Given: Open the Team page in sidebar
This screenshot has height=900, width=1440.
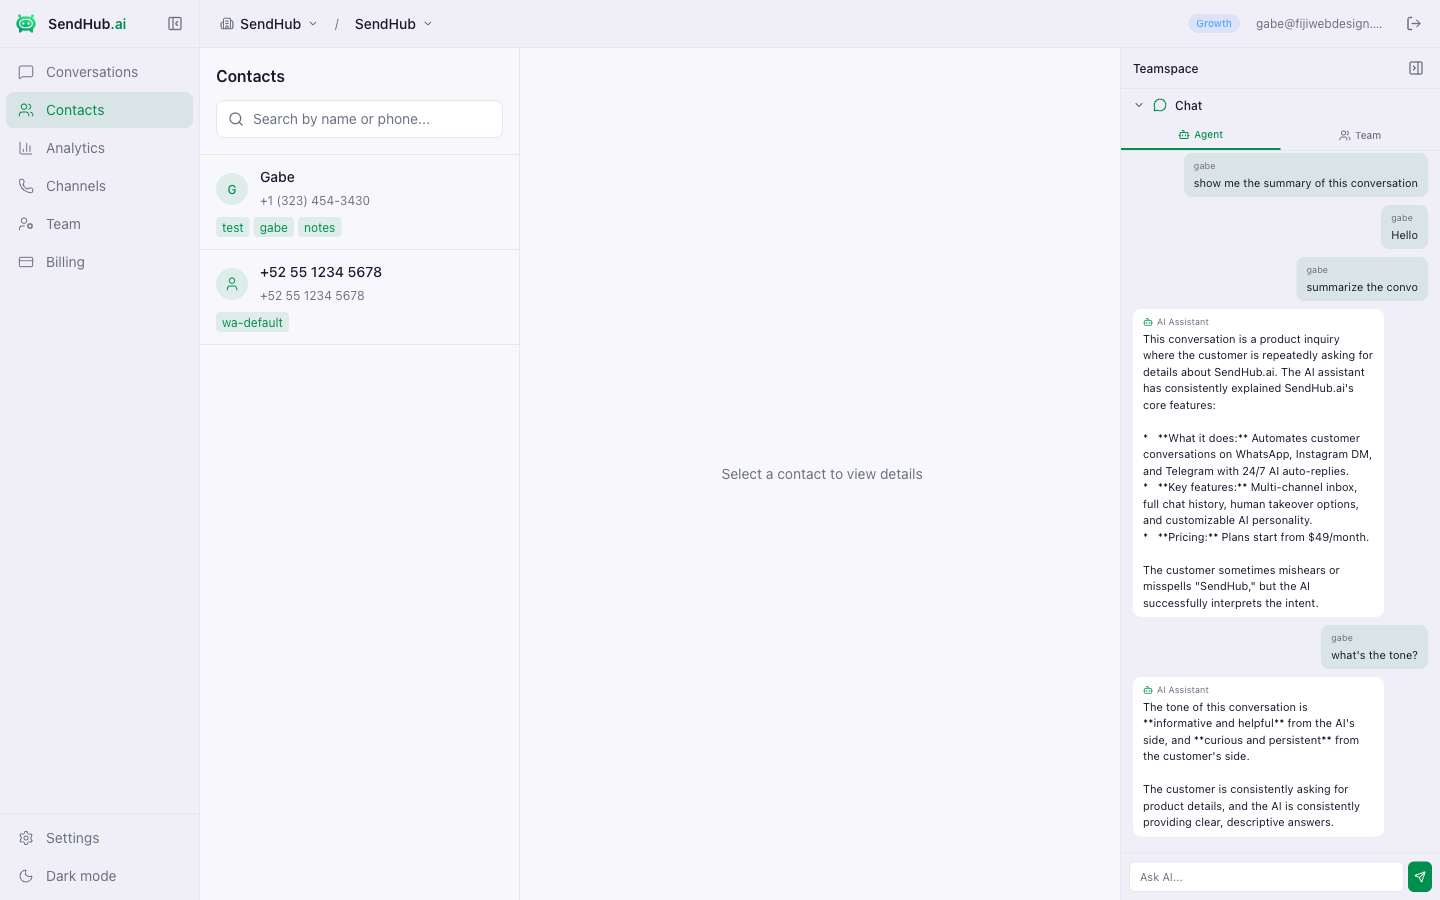Looking at the screenshot, I should (x=99, y=224).
